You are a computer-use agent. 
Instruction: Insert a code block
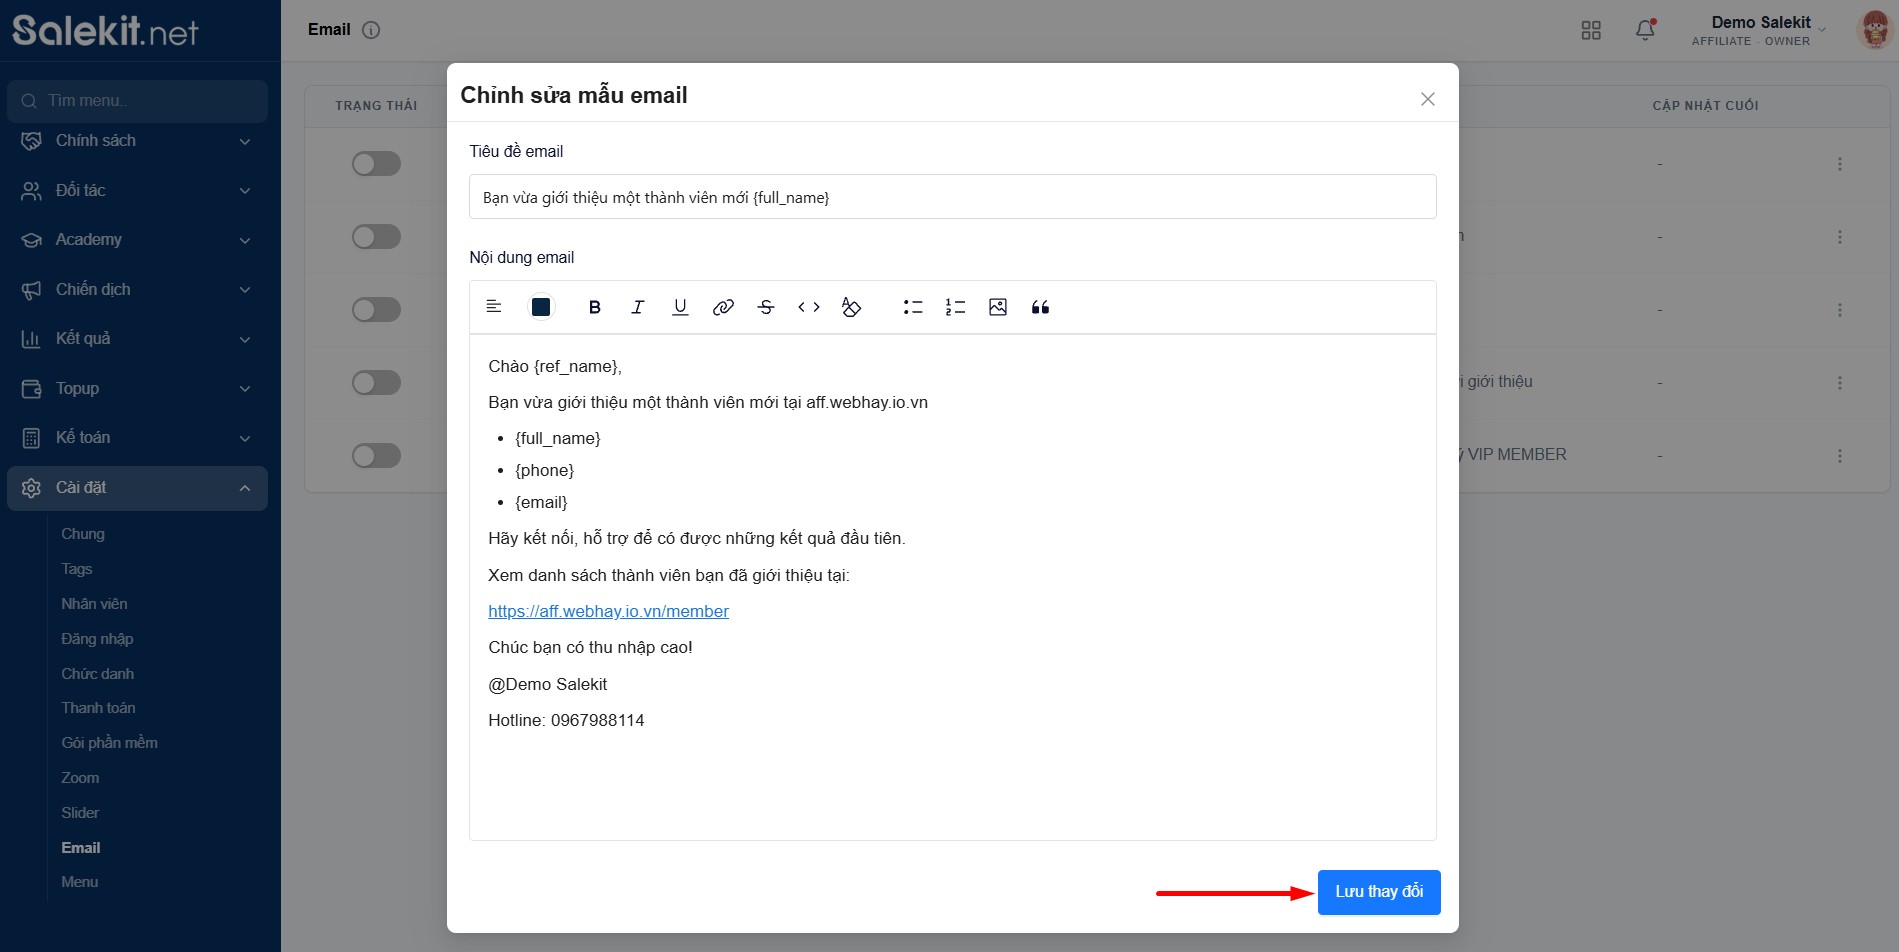pos(808,307)
